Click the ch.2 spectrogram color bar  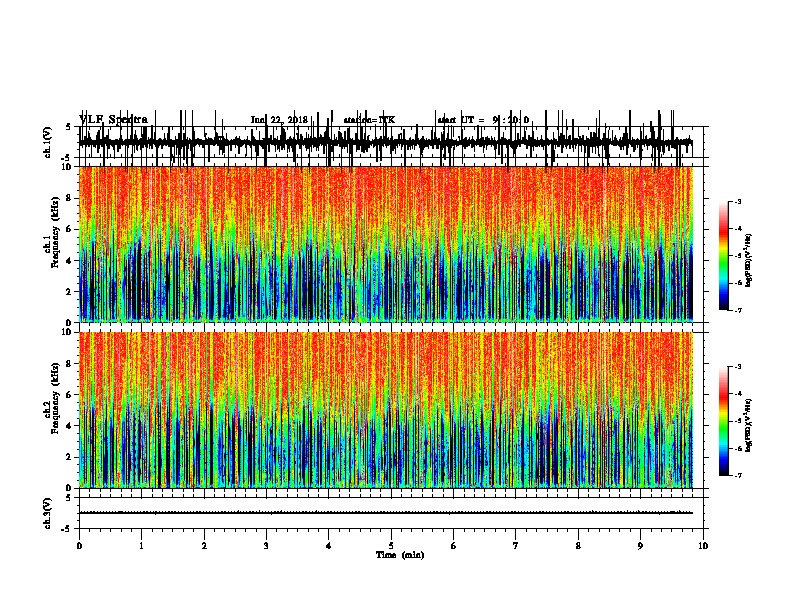point(724,421)
